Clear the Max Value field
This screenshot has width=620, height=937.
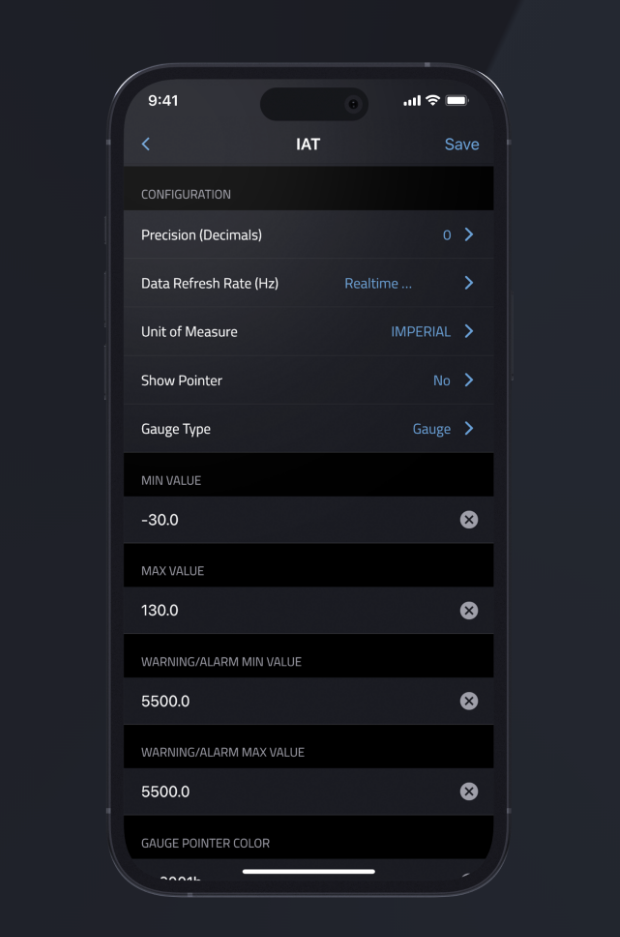(468, 610)
